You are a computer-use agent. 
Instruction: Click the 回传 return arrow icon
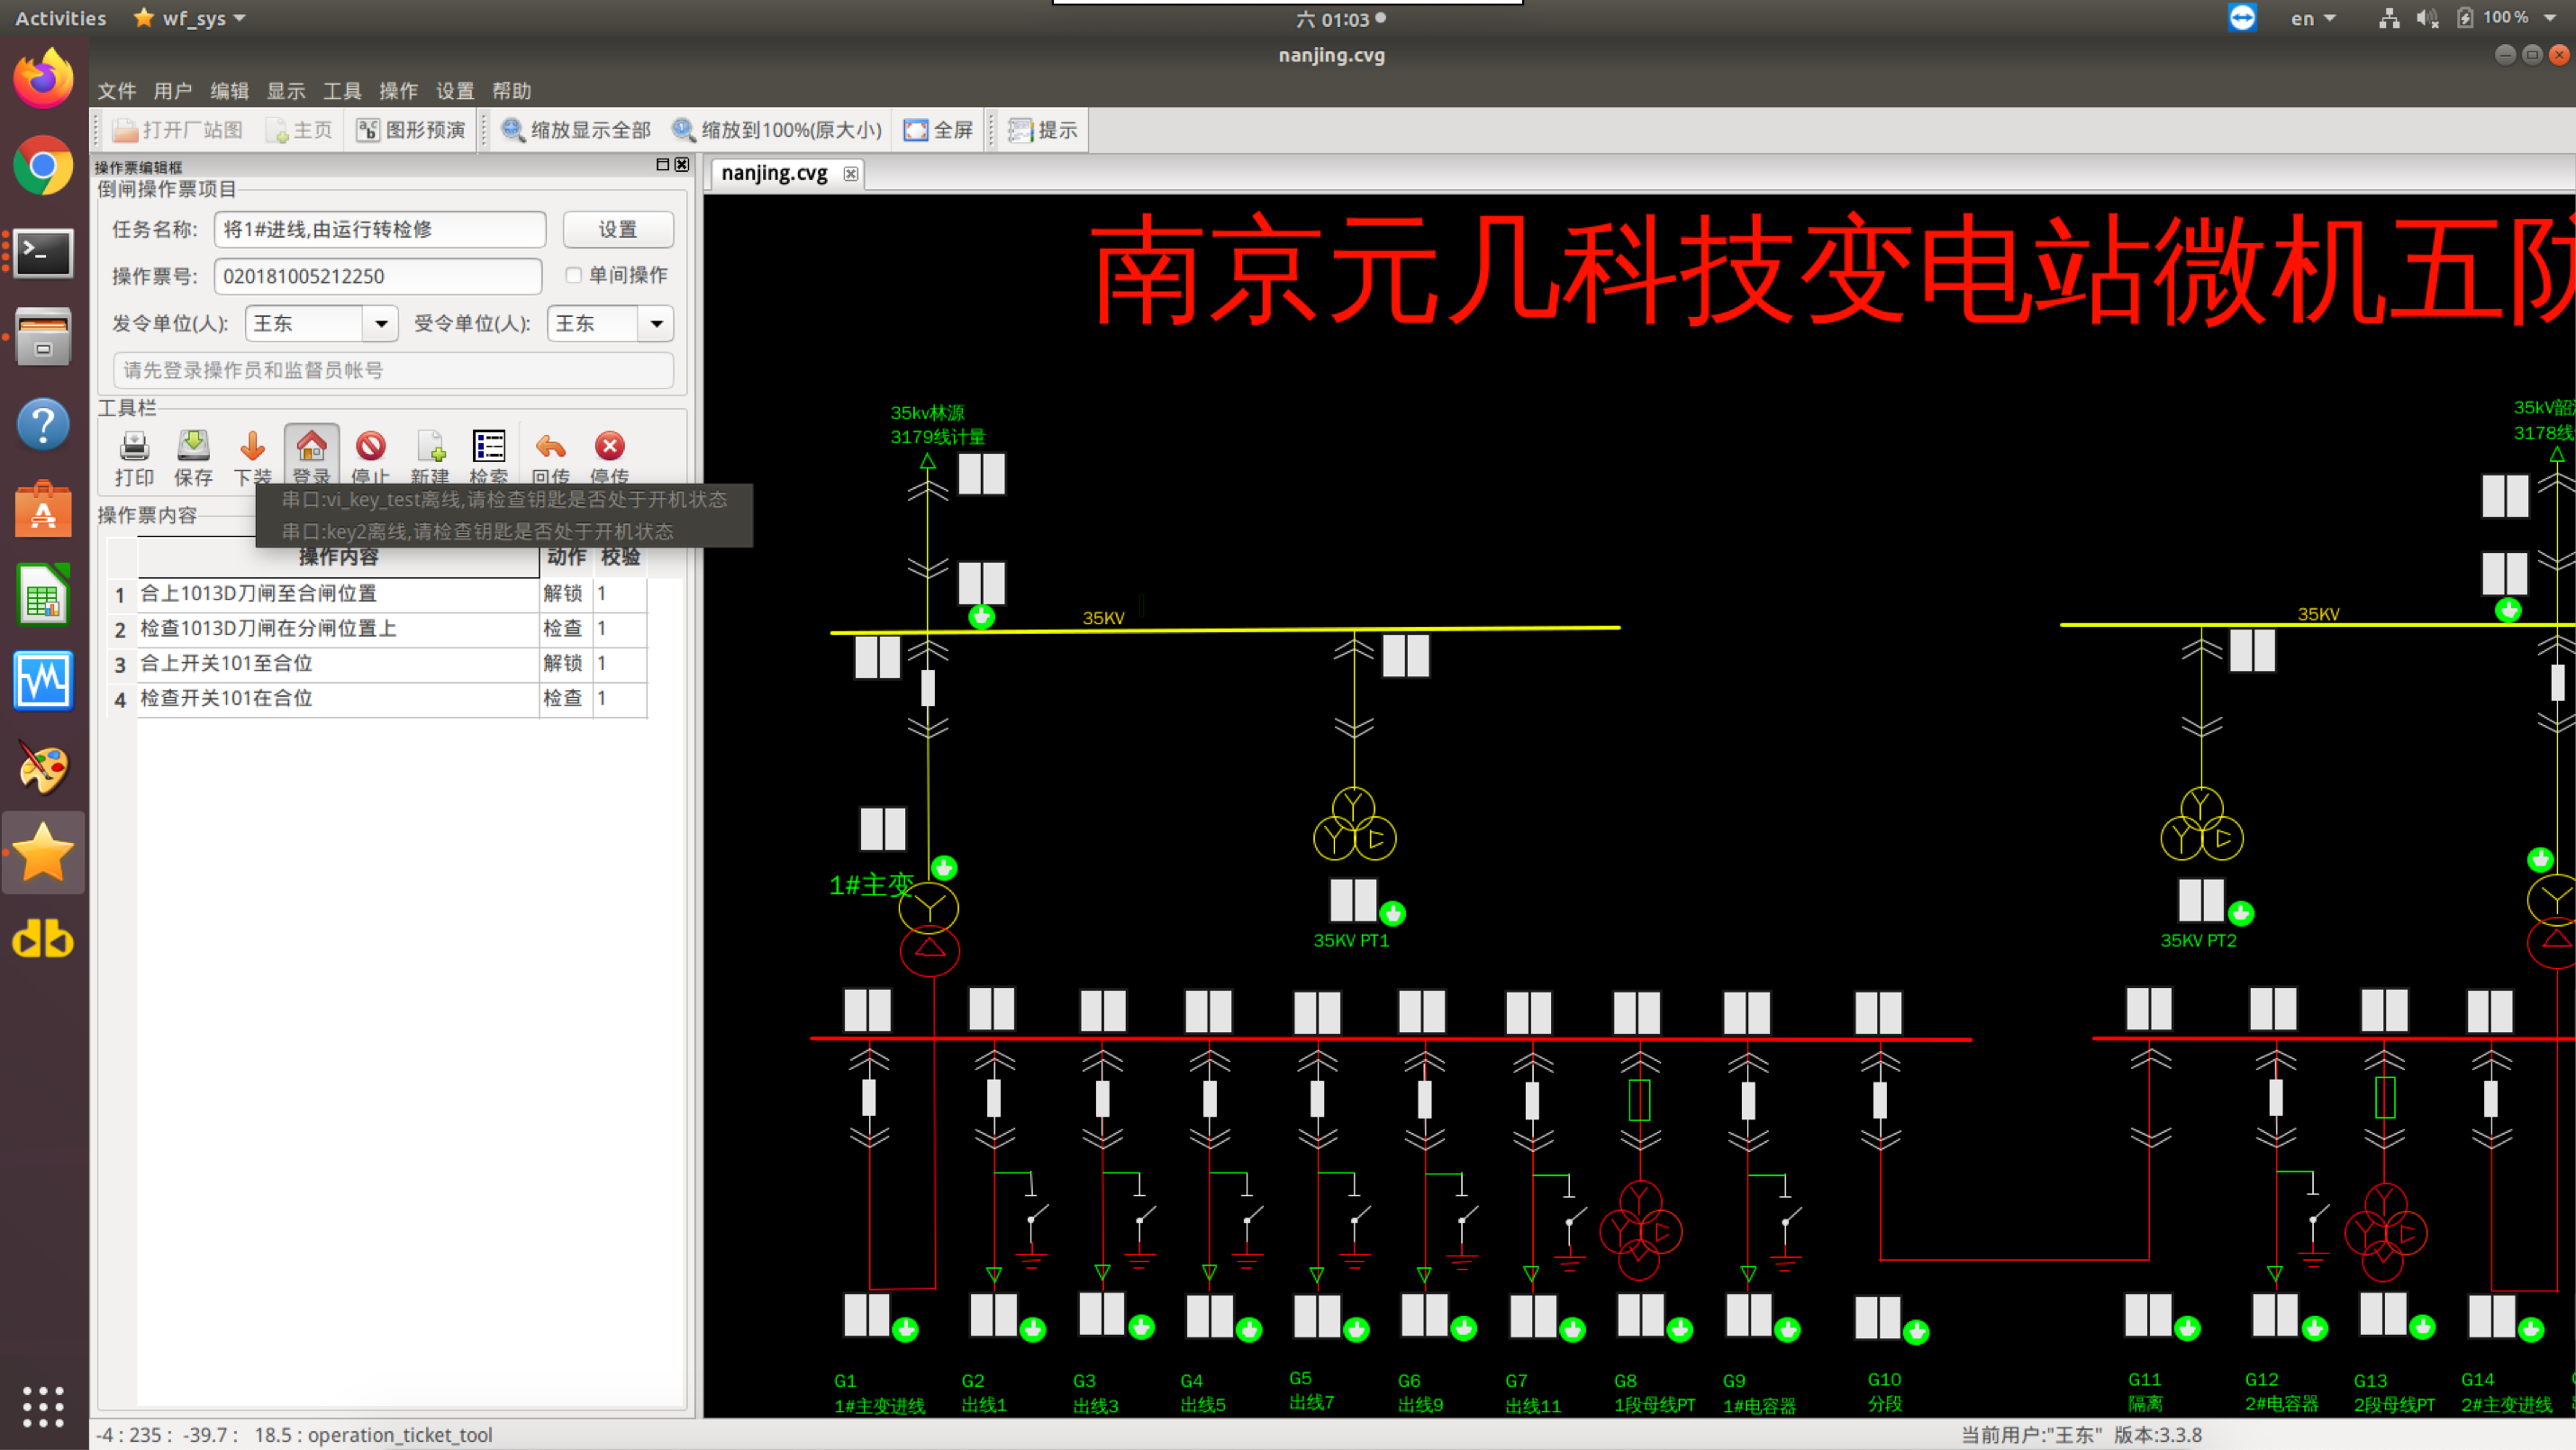[550, 447]
